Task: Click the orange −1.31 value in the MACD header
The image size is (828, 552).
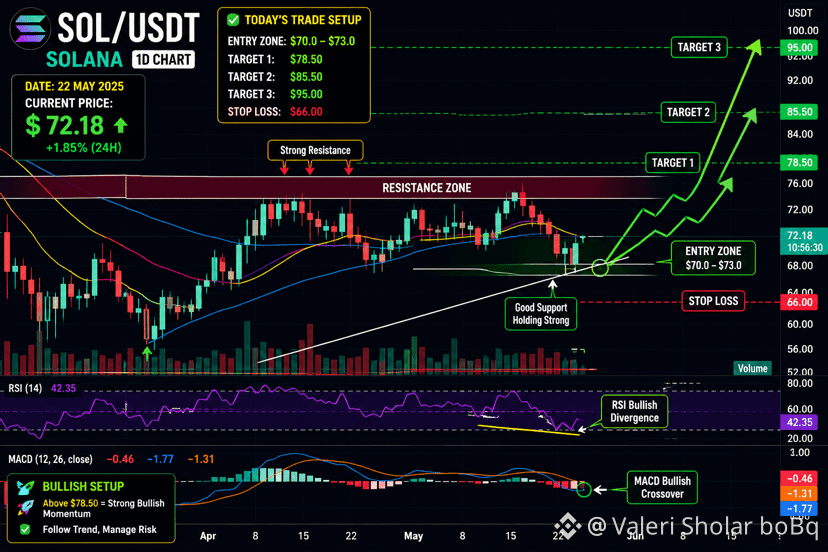Action: (x=201, y=459)
